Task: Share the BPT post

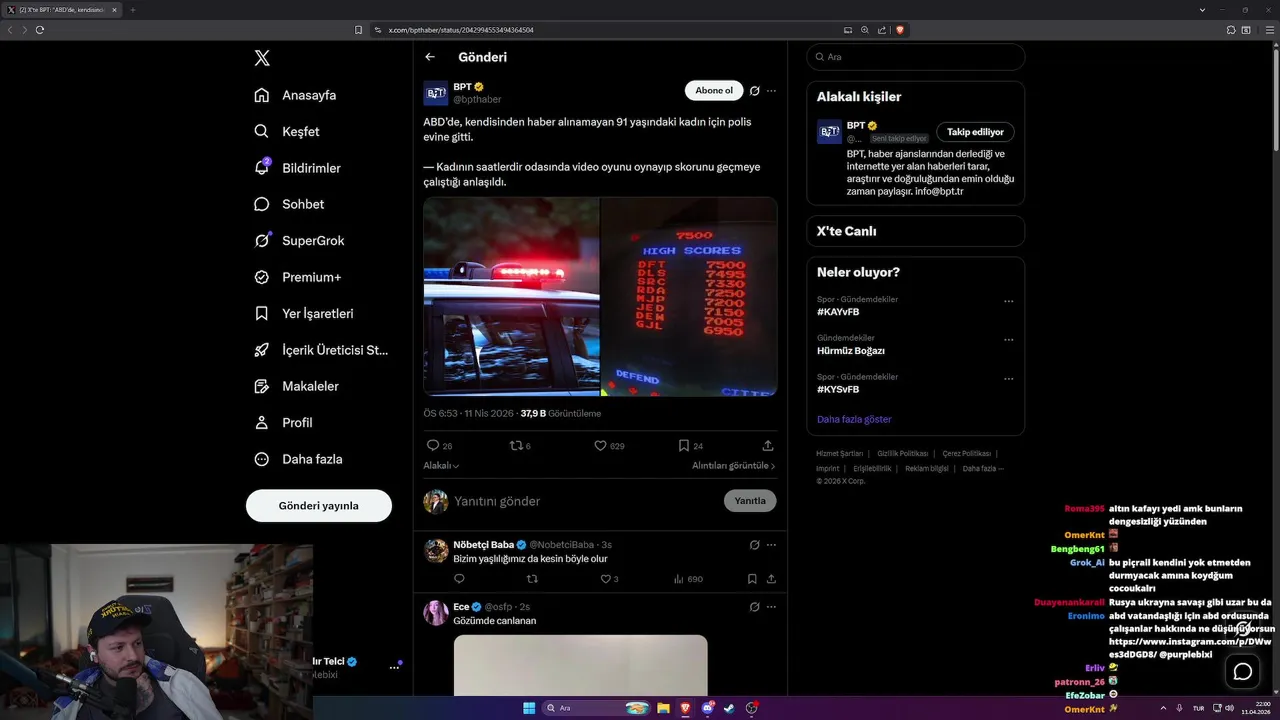Action: click(768, 445)
